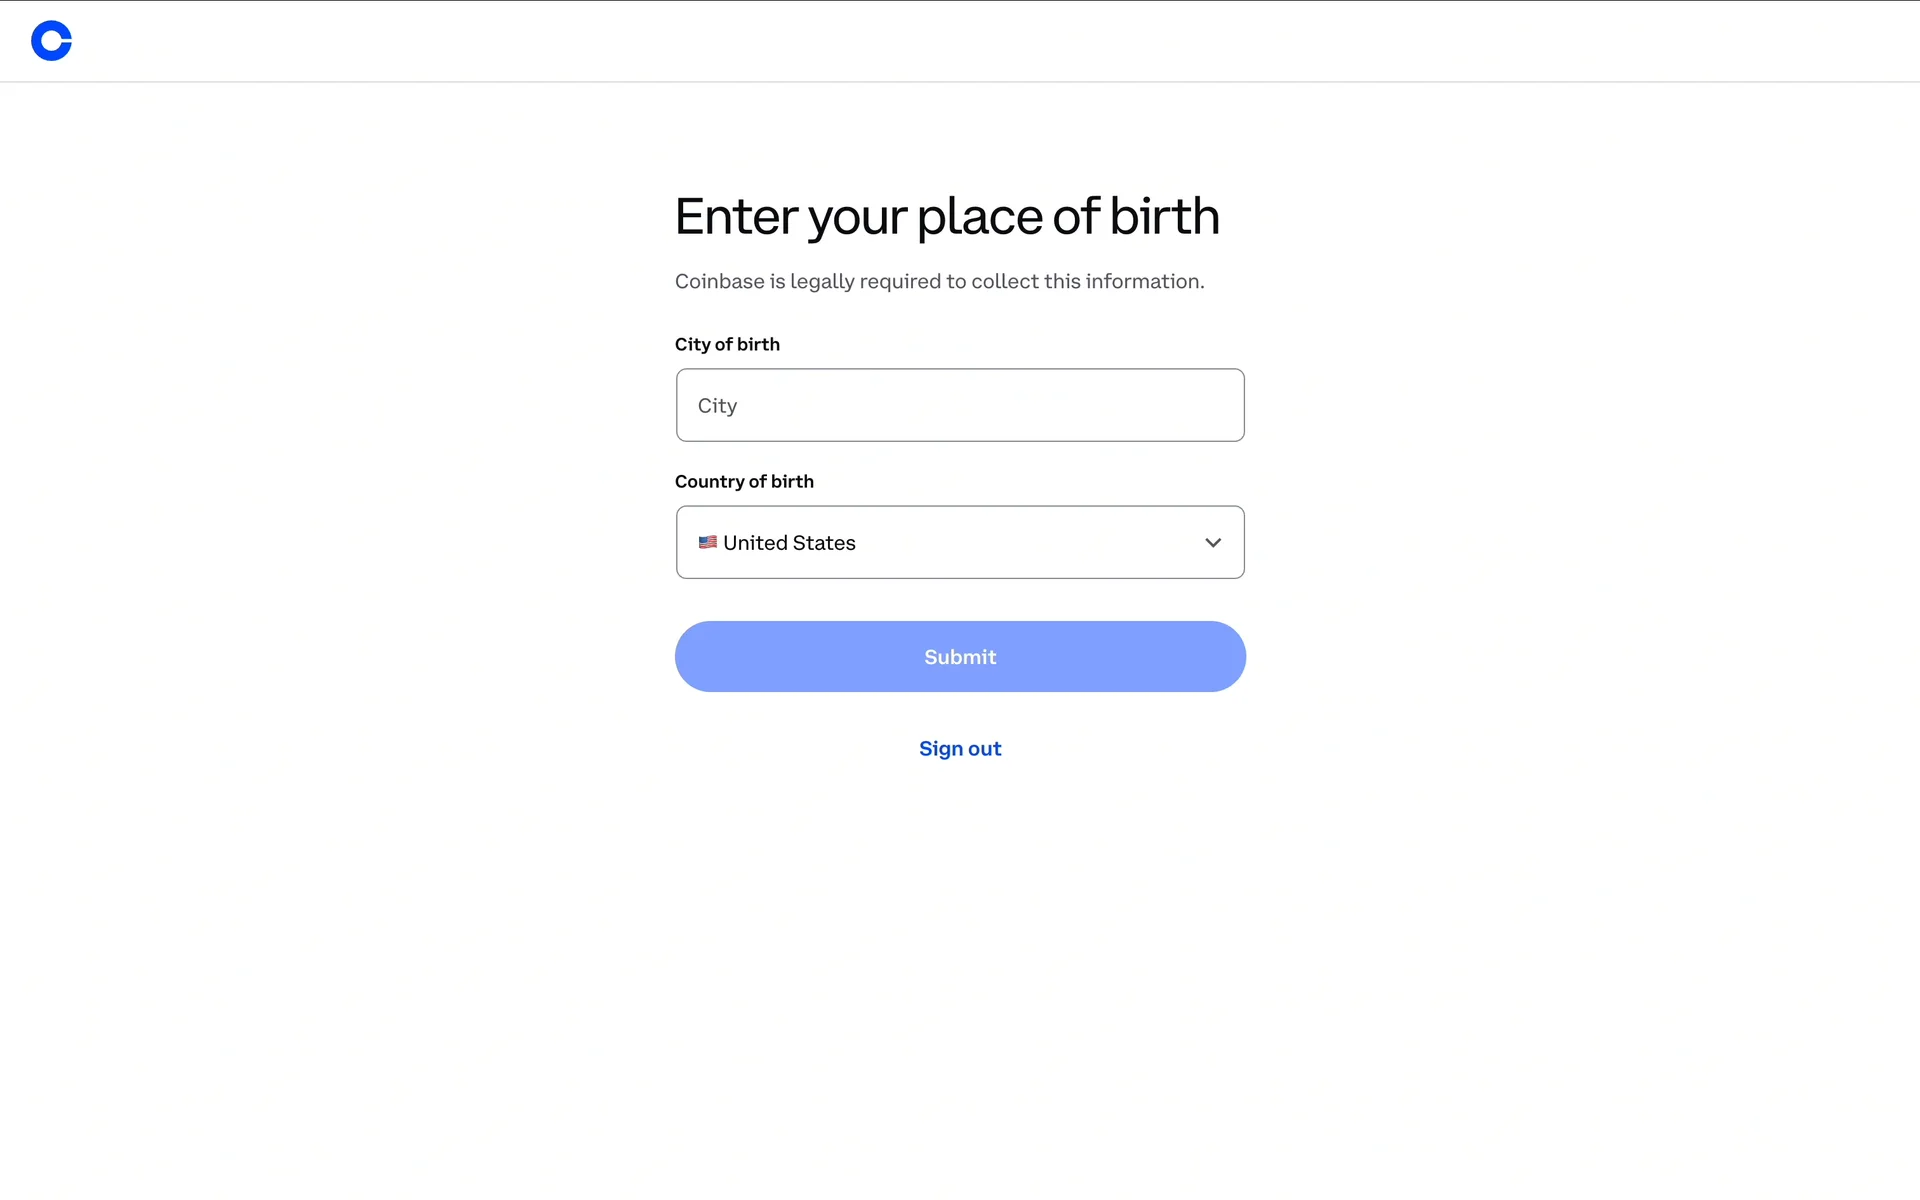Click the legally required information notice text
Image resolution: width=1920 pixels, height=1200 pixels.
point(938,281)
